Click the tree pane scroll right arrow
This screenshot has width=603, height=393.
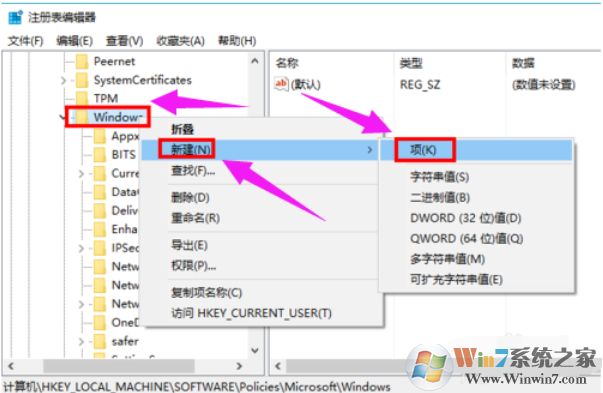tap(239, 366)
